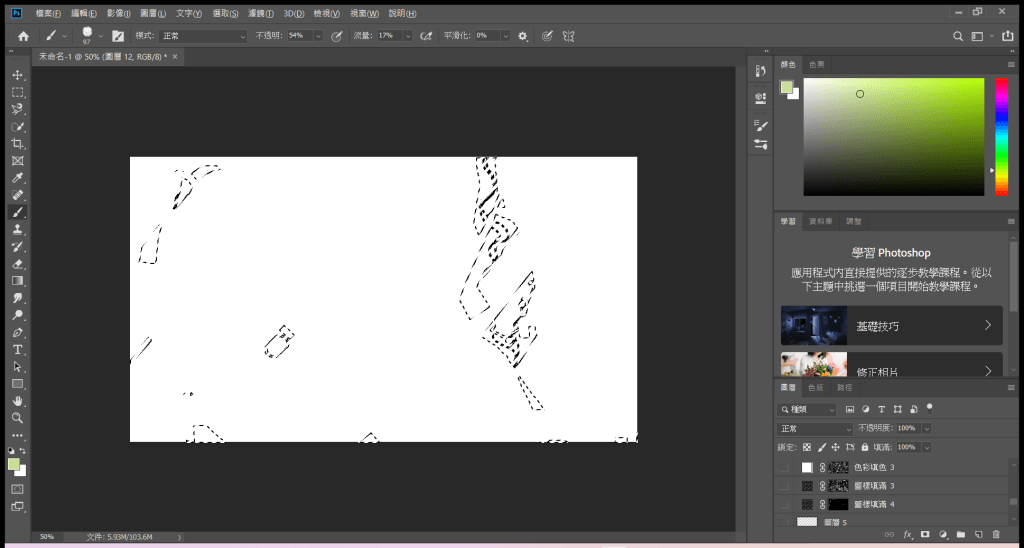Select the Type tool
This screenshot has width=1024, height=548.
coord(17,349)
